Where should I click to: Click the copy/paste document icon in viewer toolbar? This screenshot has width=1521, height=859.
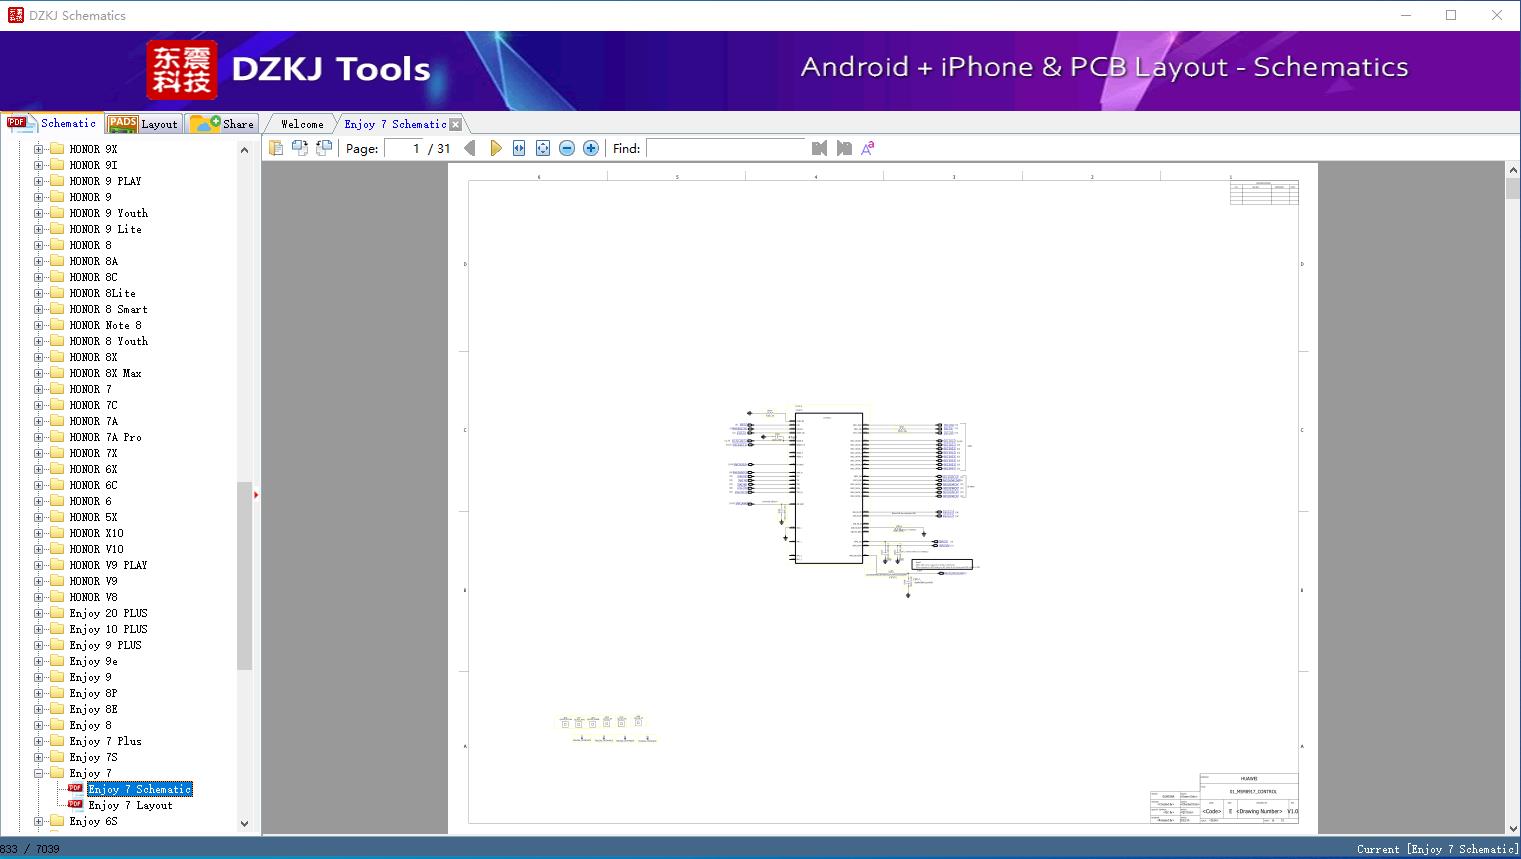pos(276,148)
